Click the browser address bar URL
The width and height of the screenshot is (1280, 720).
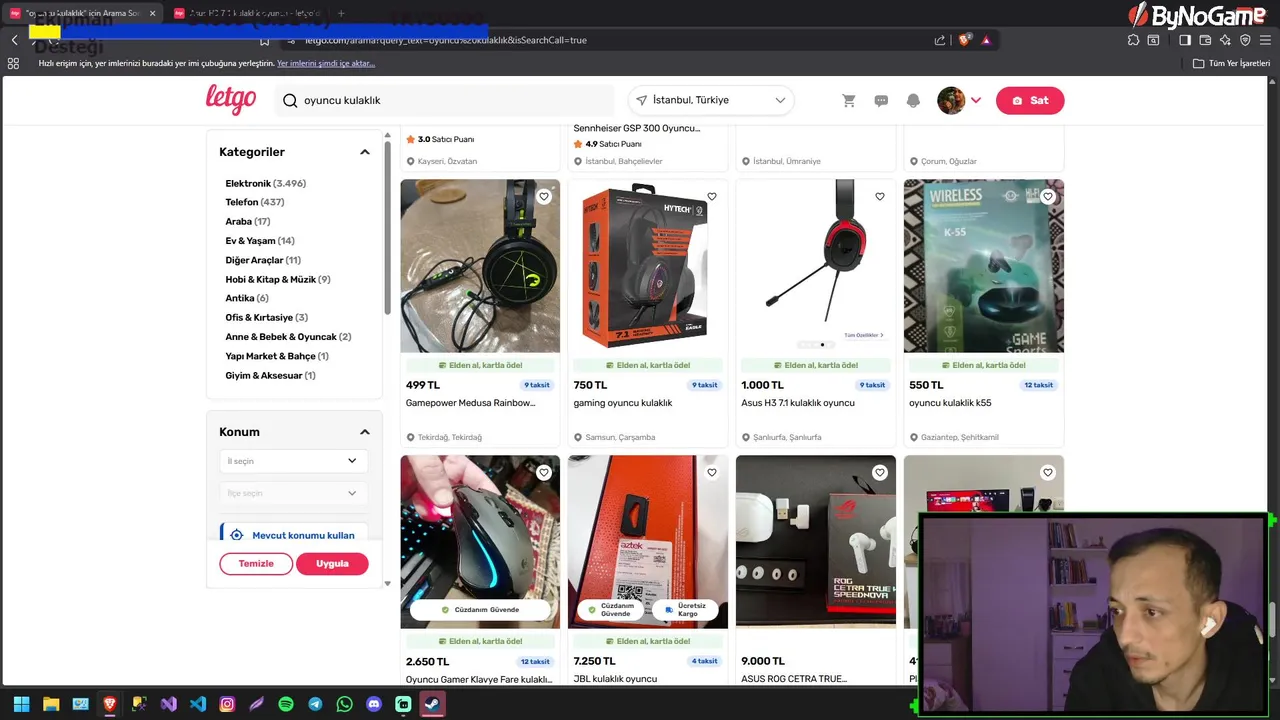pyautogui.click(x=446, y=40)
